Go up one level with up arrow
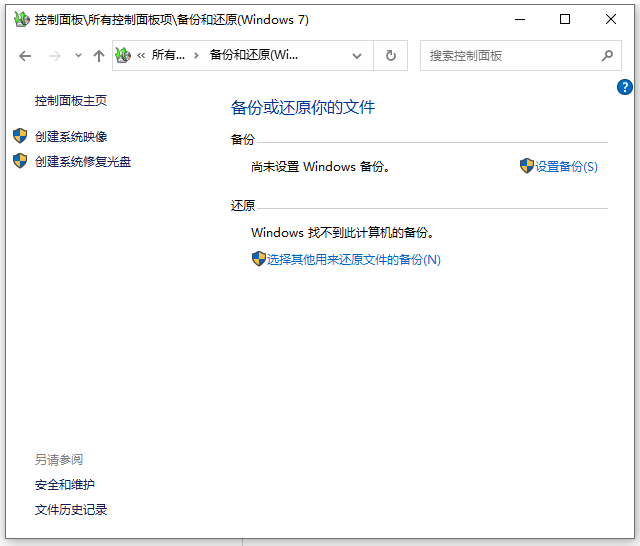Viewport: 640px width, 546px height. click(x=99, y=56)
